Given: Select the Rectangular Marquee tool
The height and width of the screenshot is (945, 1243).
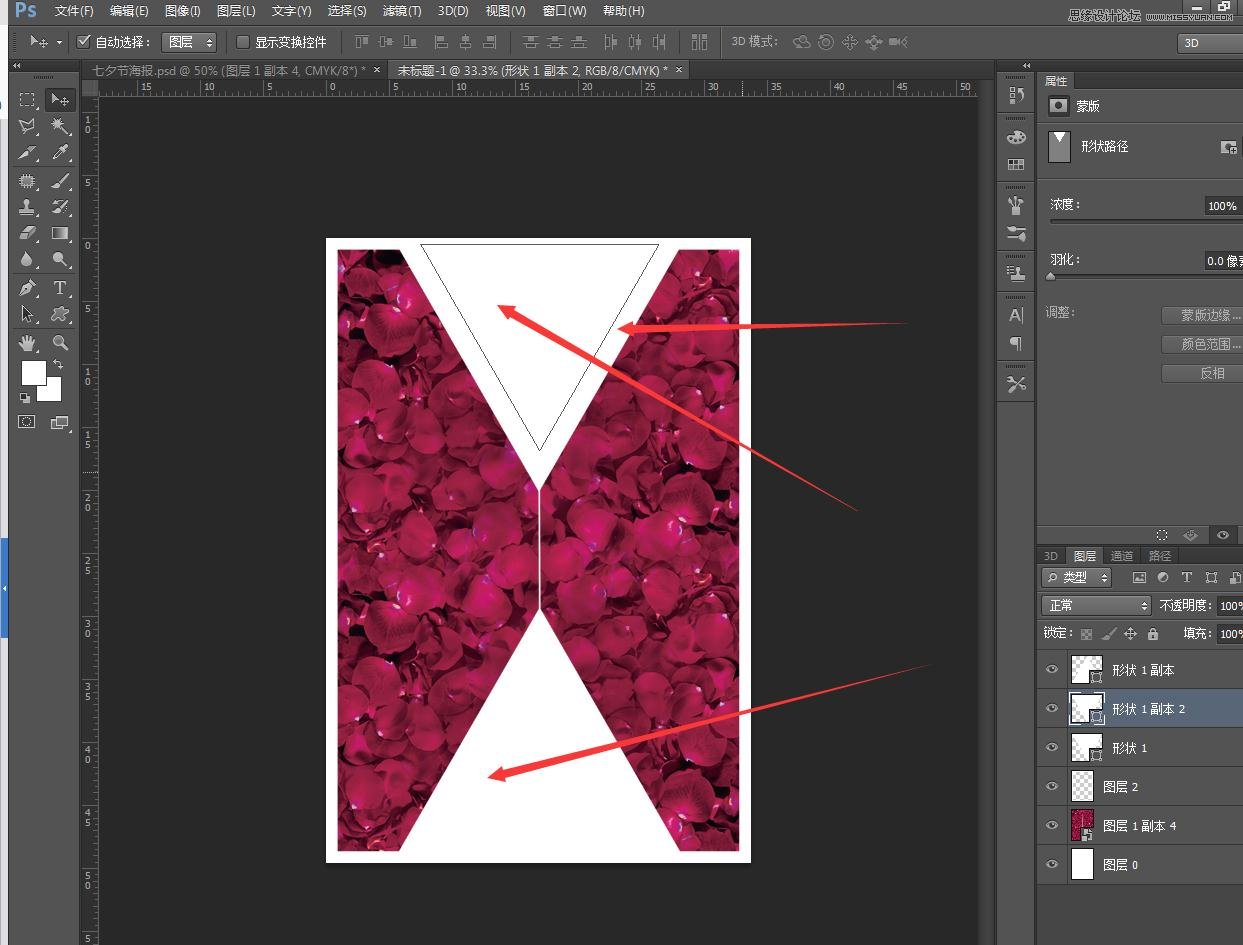Looking at the screenshot, I should click(x=28, y=100).
